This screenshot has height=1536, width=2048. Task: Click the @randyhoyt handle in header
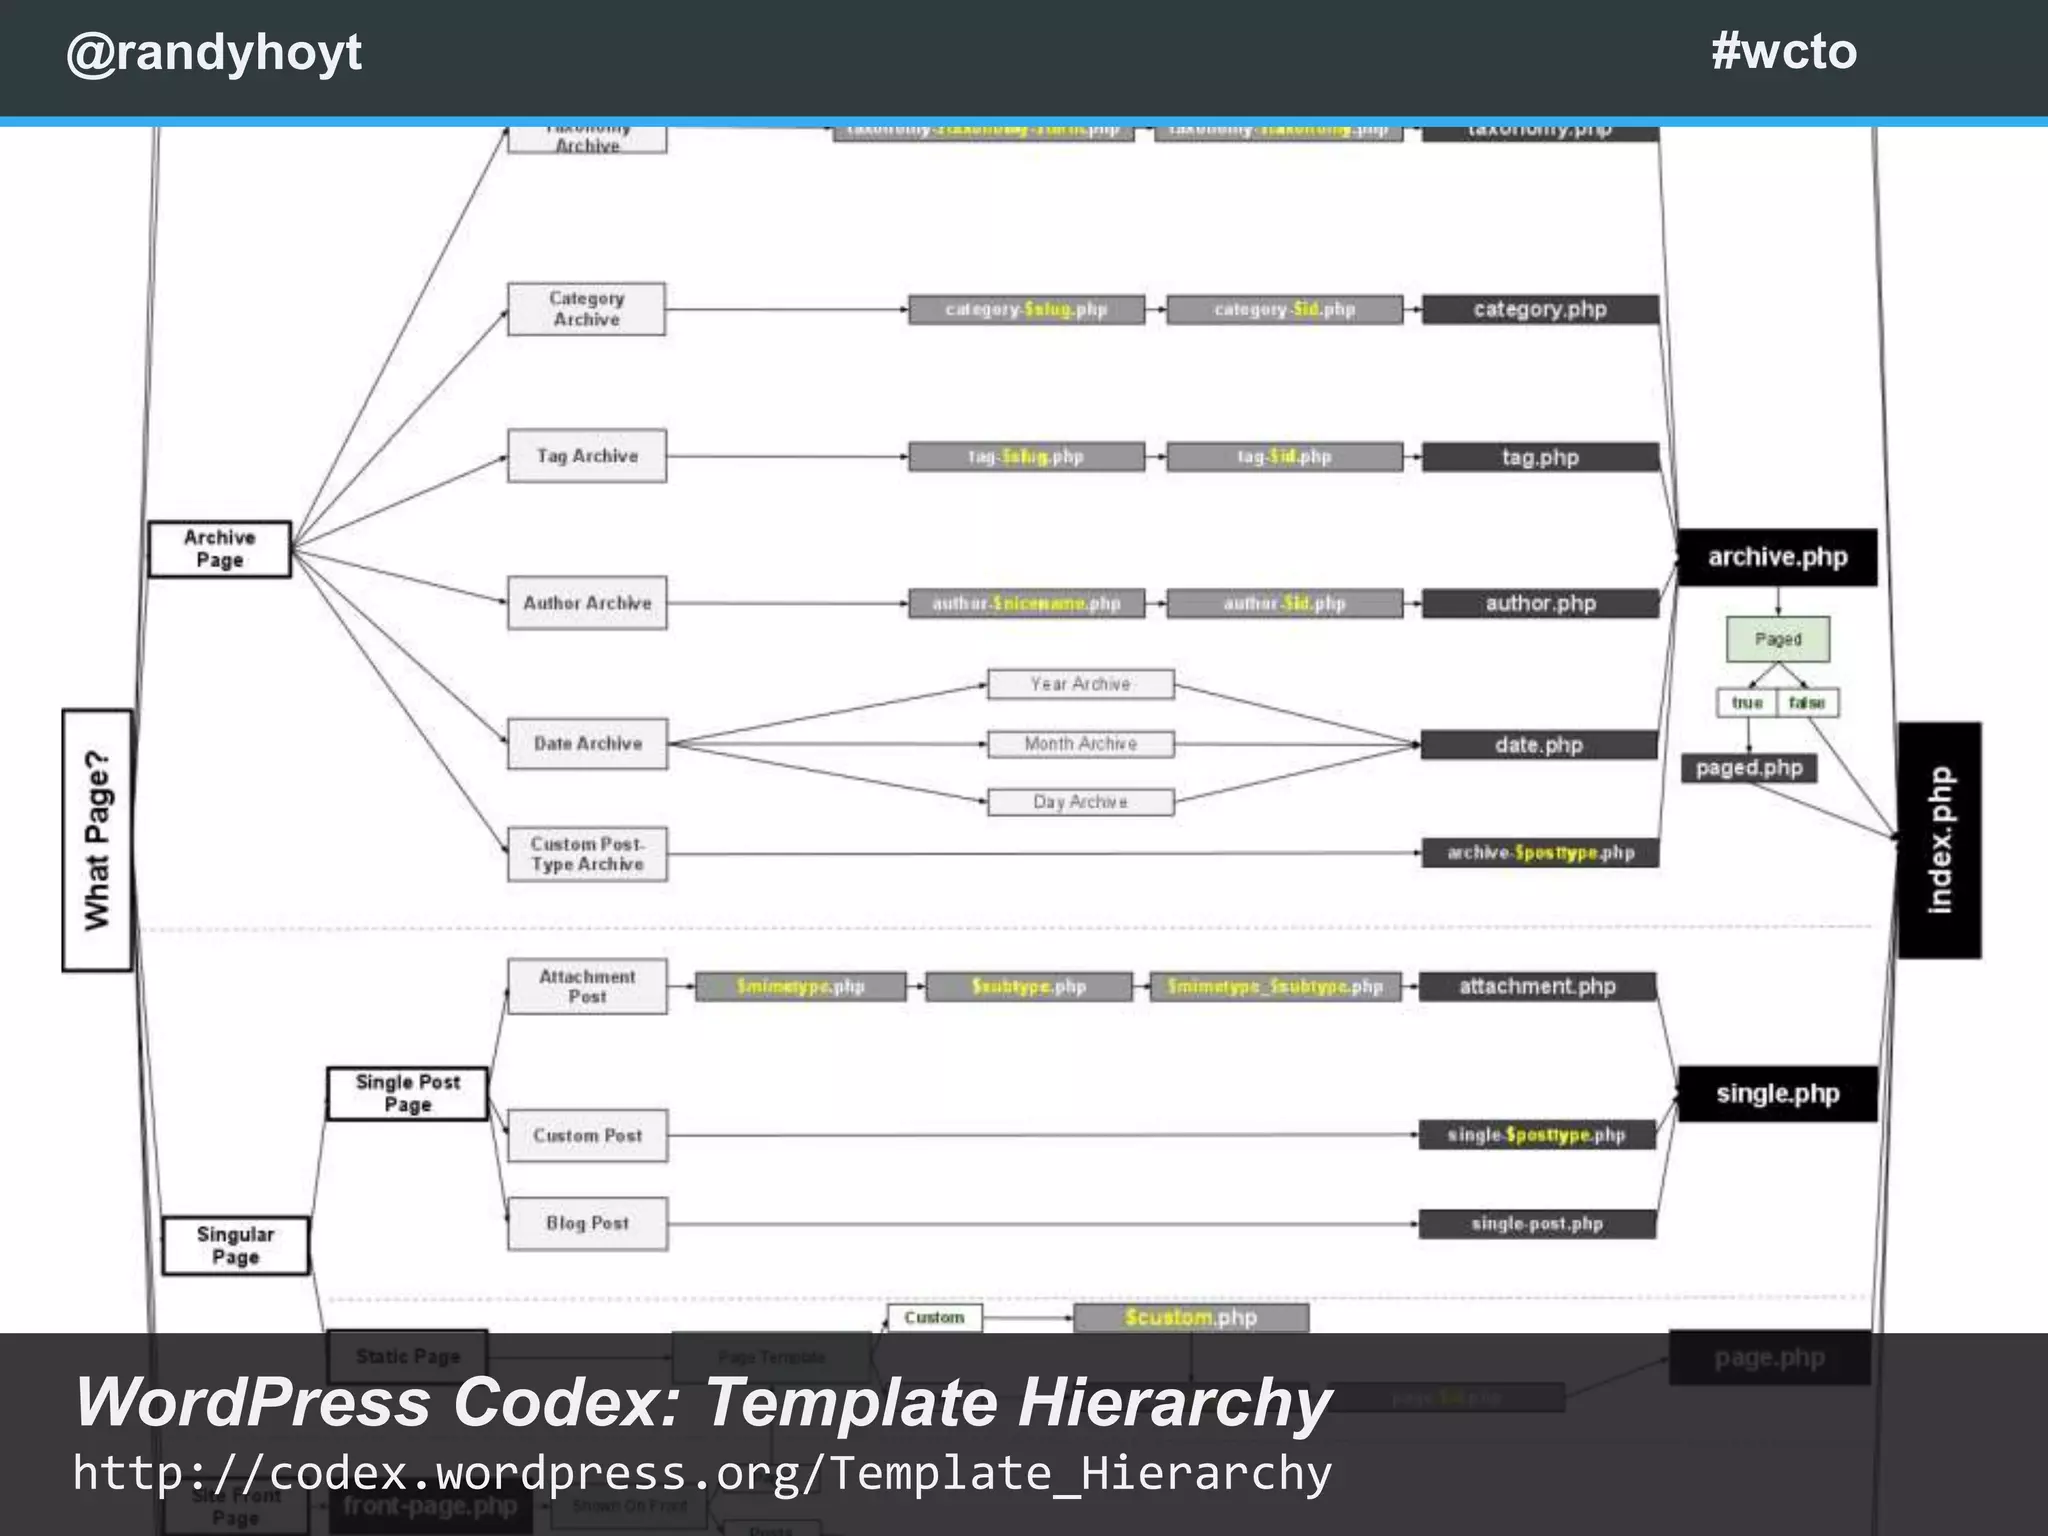[213, 52]
